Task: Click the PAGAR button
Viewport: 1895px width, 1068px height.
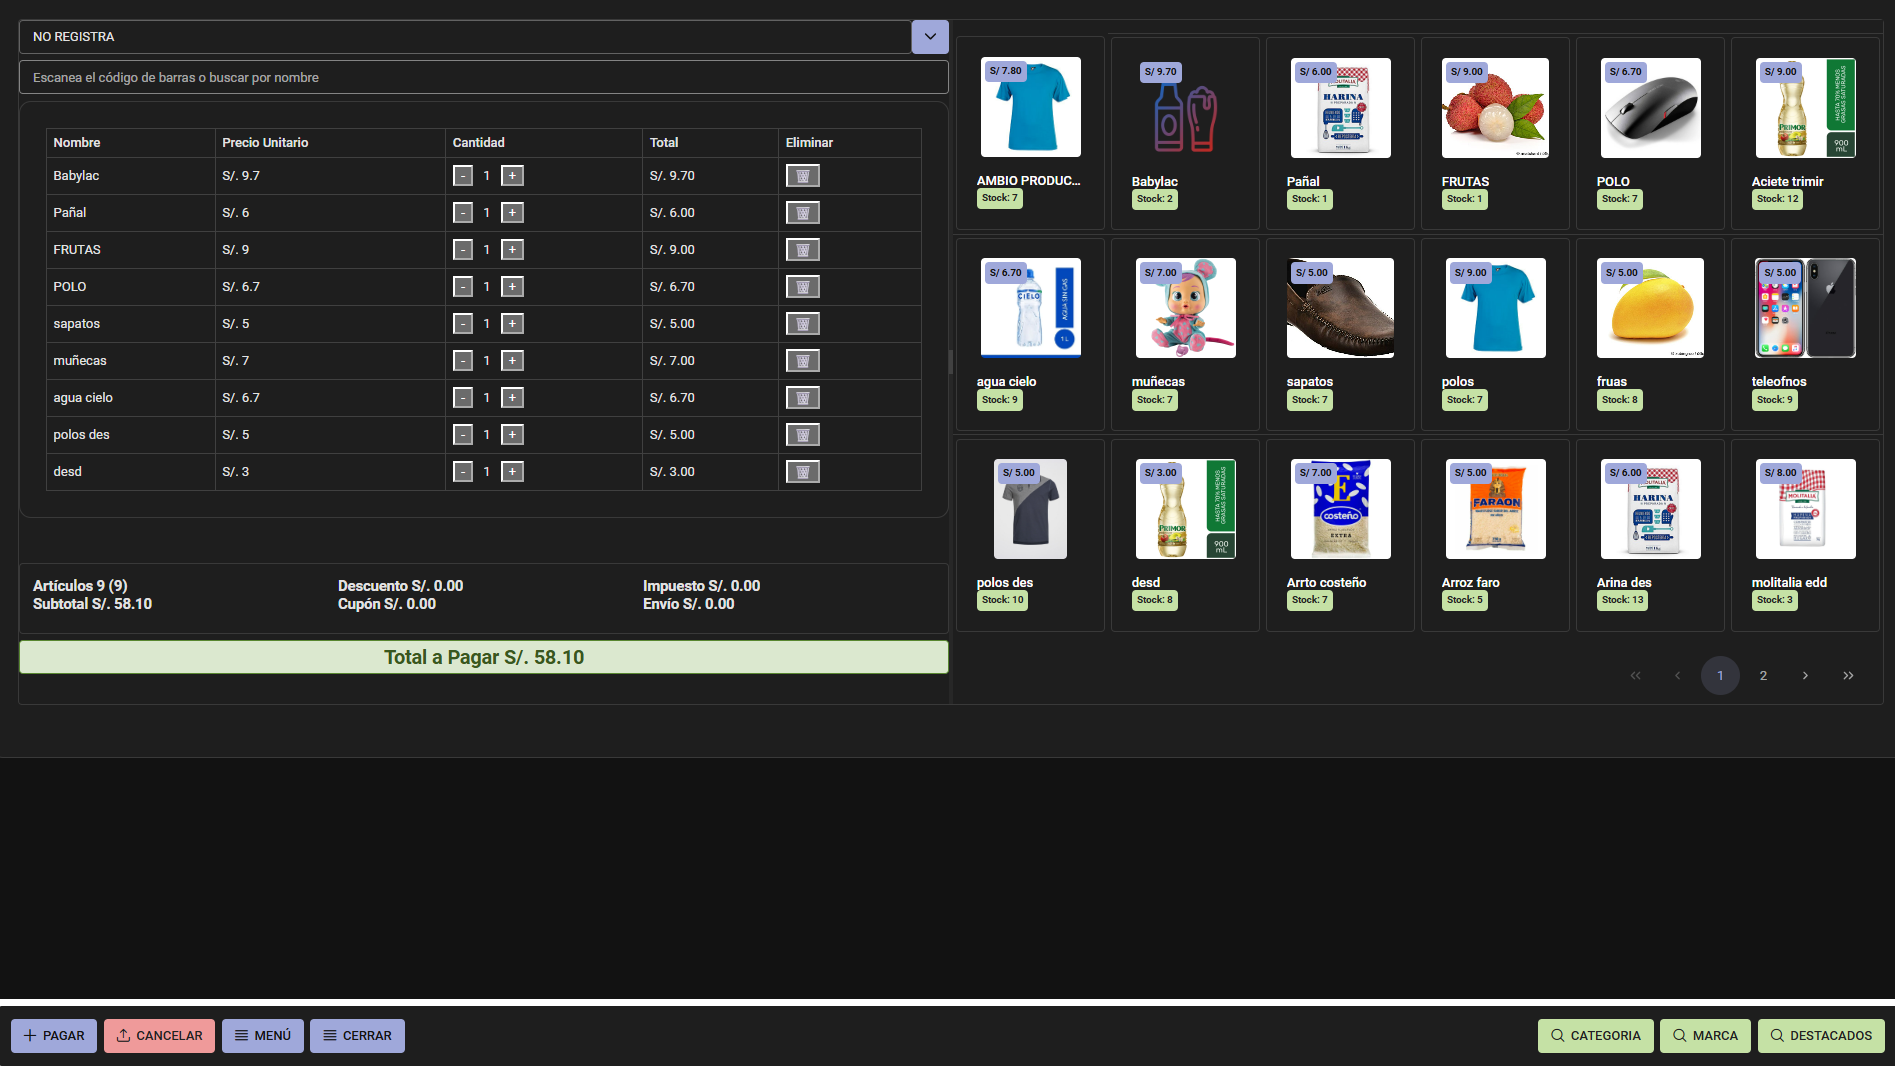Action: tap(54, 1036)
